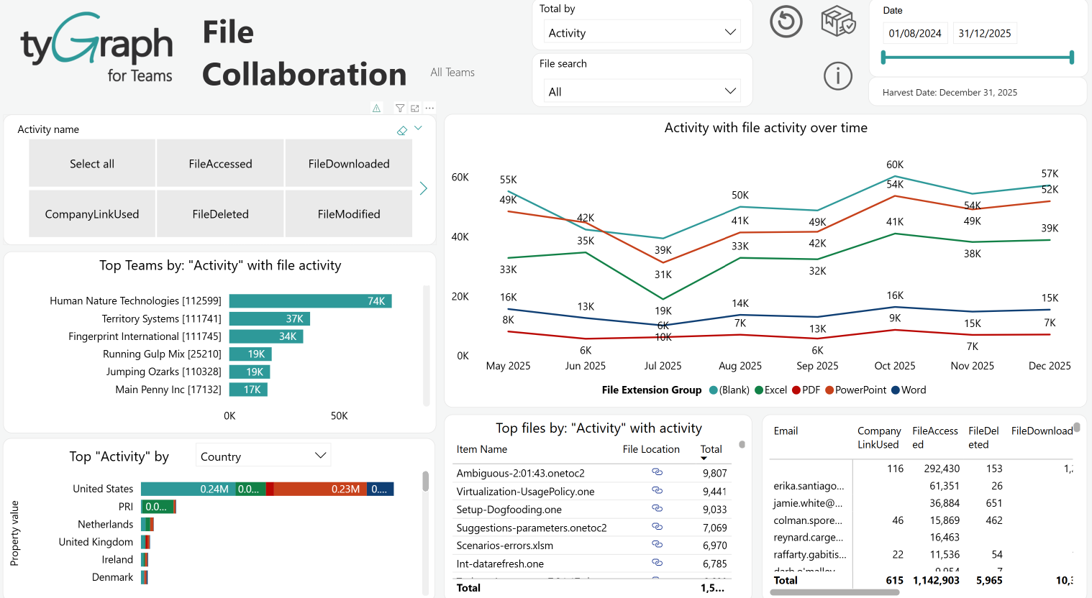1092x598 pixels.
Task: Show more activity tiles with right chevron
Action: (x=423, y=189)
